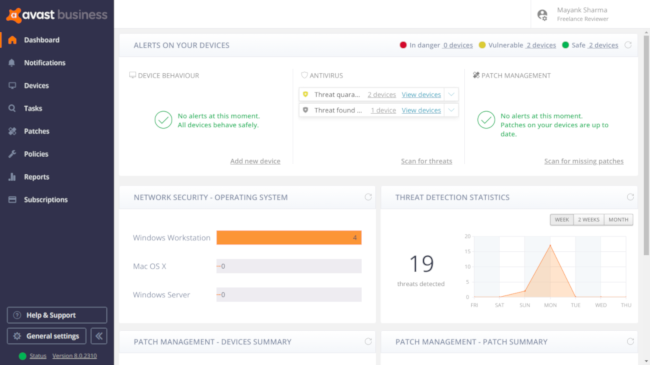This screenshot has width=650, height=365.
Task: Click the Mac OS X bar
Action: 289,266
